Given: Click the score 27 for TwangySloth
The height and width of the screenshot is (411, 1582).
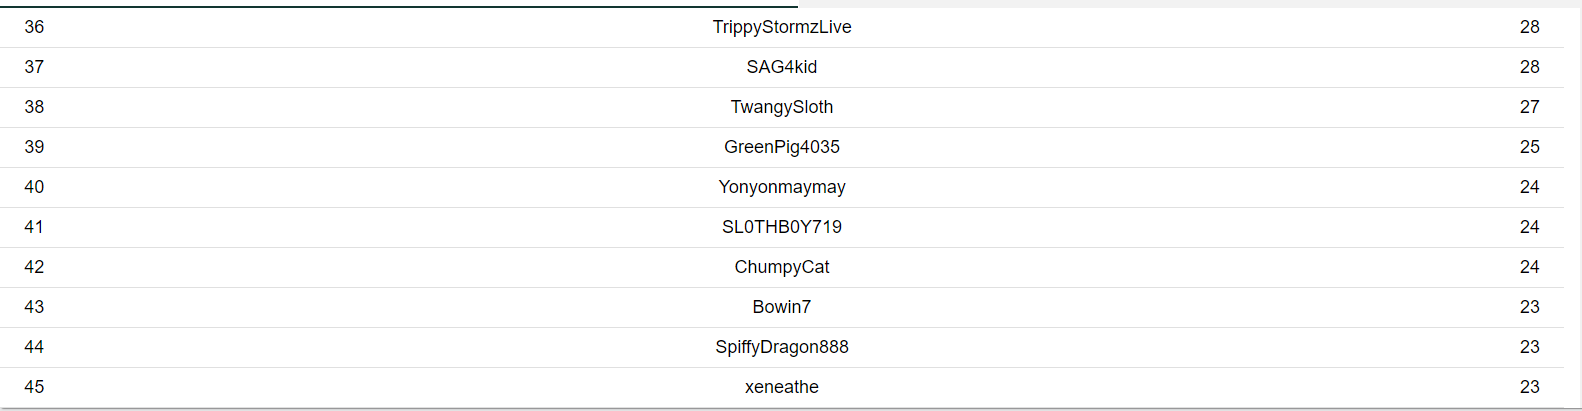Looking at the screenshot, I should click(1530, 107).
